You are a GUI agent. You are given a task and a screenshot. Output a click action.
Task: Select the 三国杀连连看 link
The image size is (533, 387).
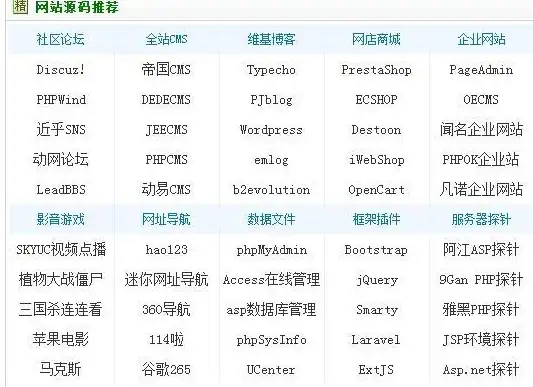tap(61, 309)
